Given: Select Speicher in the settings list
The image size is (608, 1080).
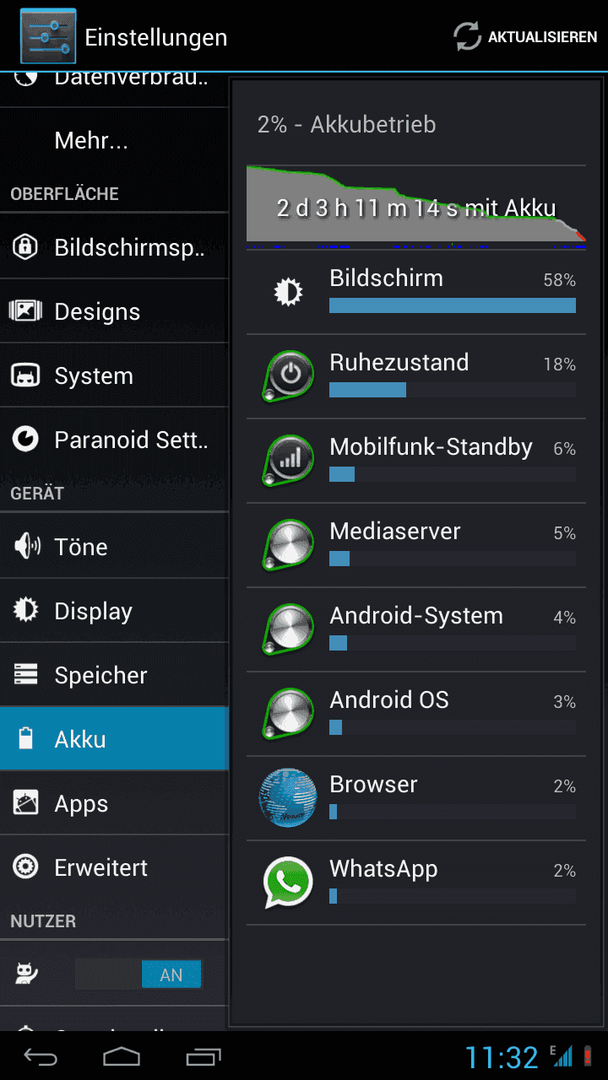Looking at the screenshot, I should click(x=114, y=675).
